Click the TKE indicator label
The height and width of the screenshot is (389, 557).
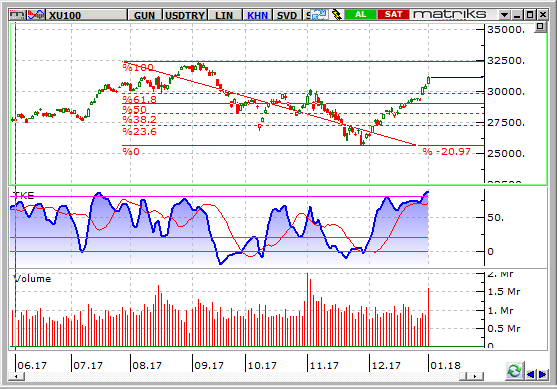tap(23, 195)
